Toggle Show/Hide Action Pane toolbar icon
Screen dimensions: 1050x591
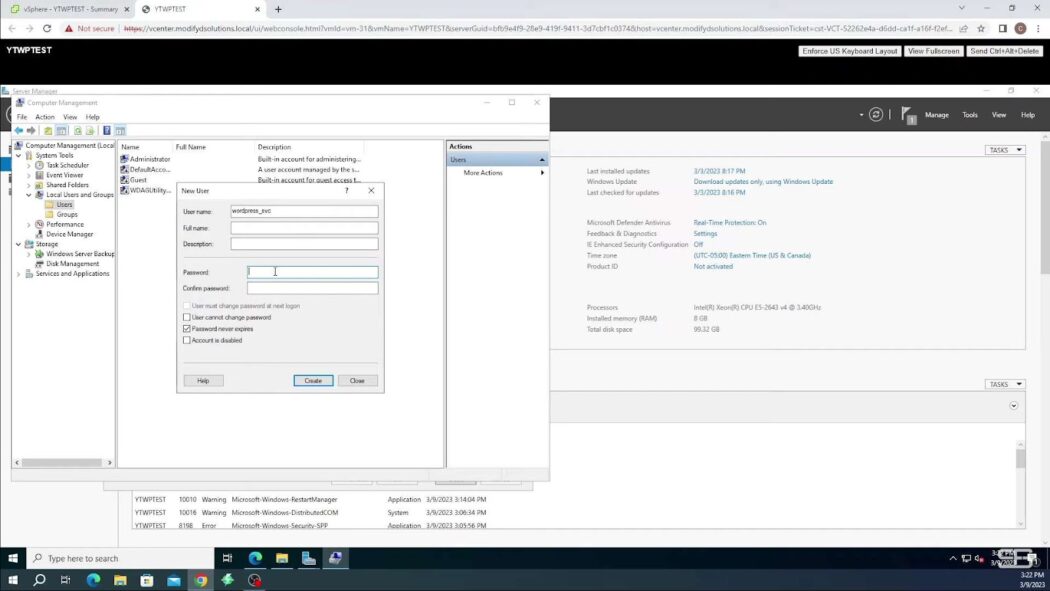(120, 131)
